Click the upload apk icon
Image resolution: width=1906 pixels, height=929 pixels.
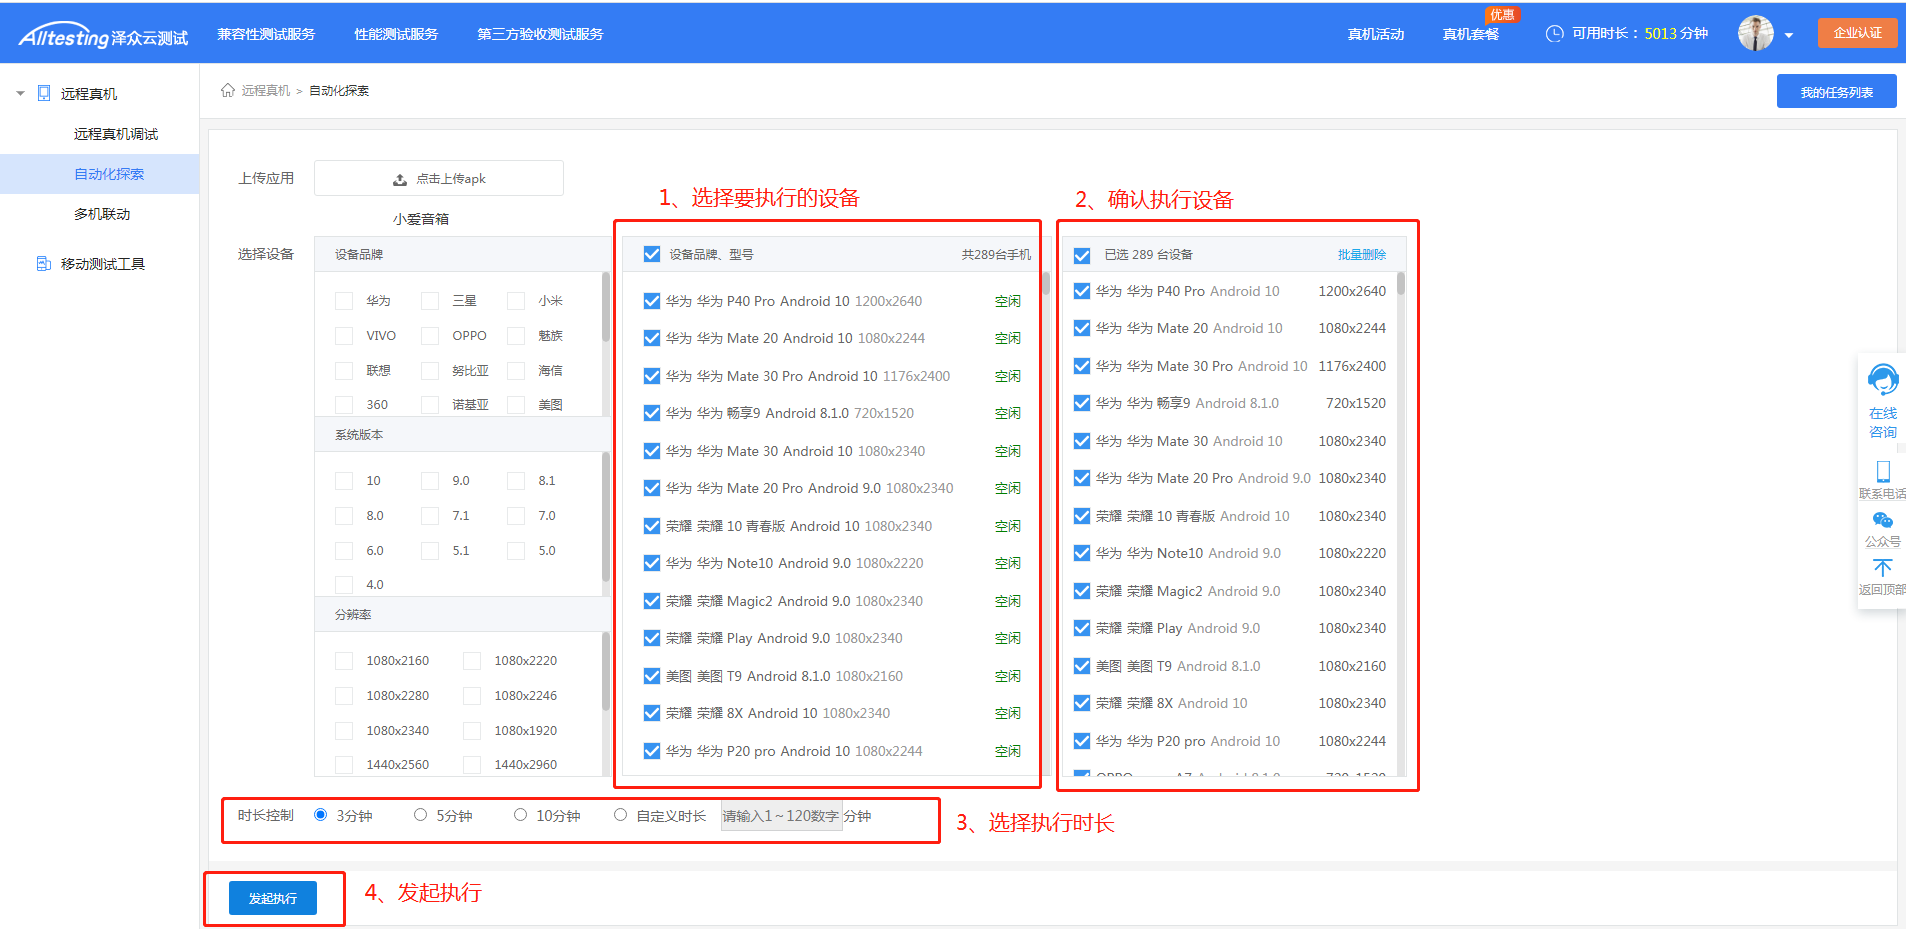click(400, 179)
